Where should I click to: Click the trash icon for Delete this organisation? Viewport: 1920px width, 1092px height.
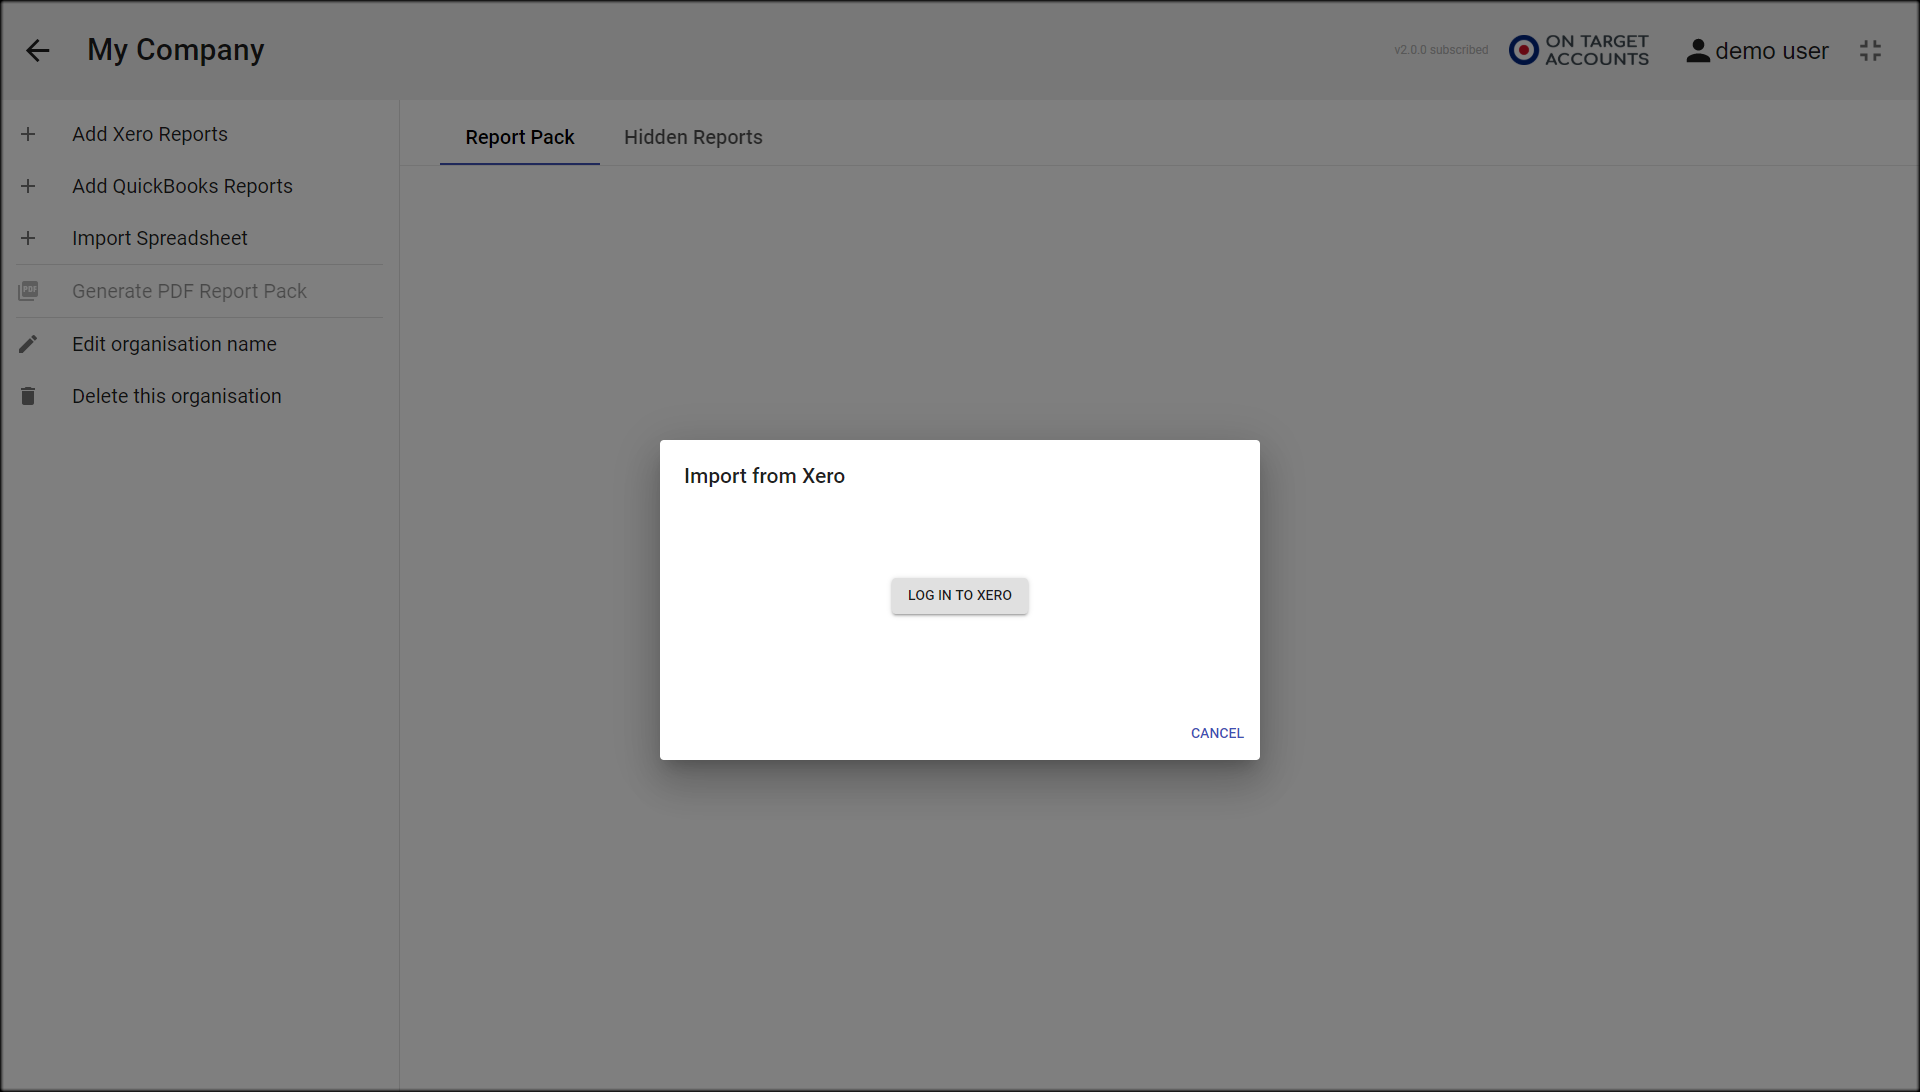28,396
